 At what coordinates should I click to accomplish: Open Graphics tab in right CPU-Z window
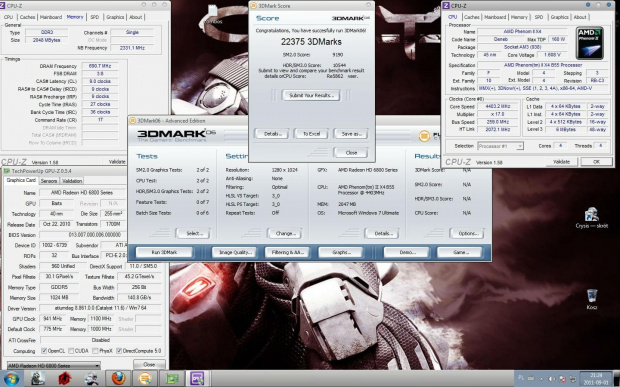pos(560,17)
